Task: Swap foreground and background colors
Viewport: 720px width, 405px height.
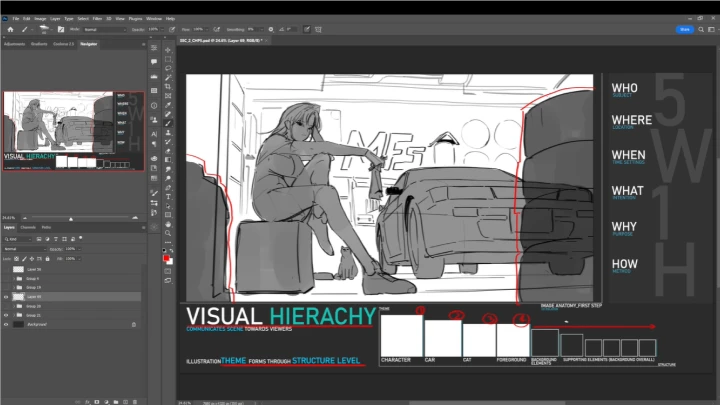Action: point(171,251)
